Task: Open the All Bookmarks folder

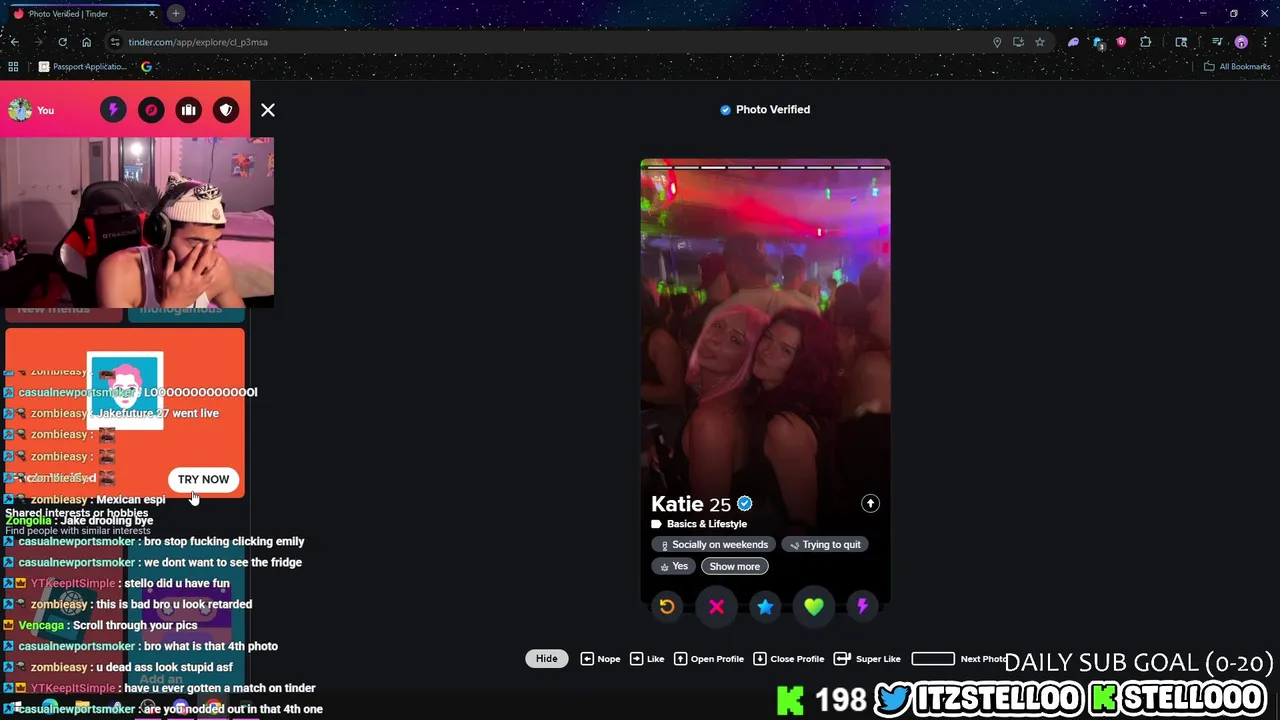Action: tap(1236, 67)
